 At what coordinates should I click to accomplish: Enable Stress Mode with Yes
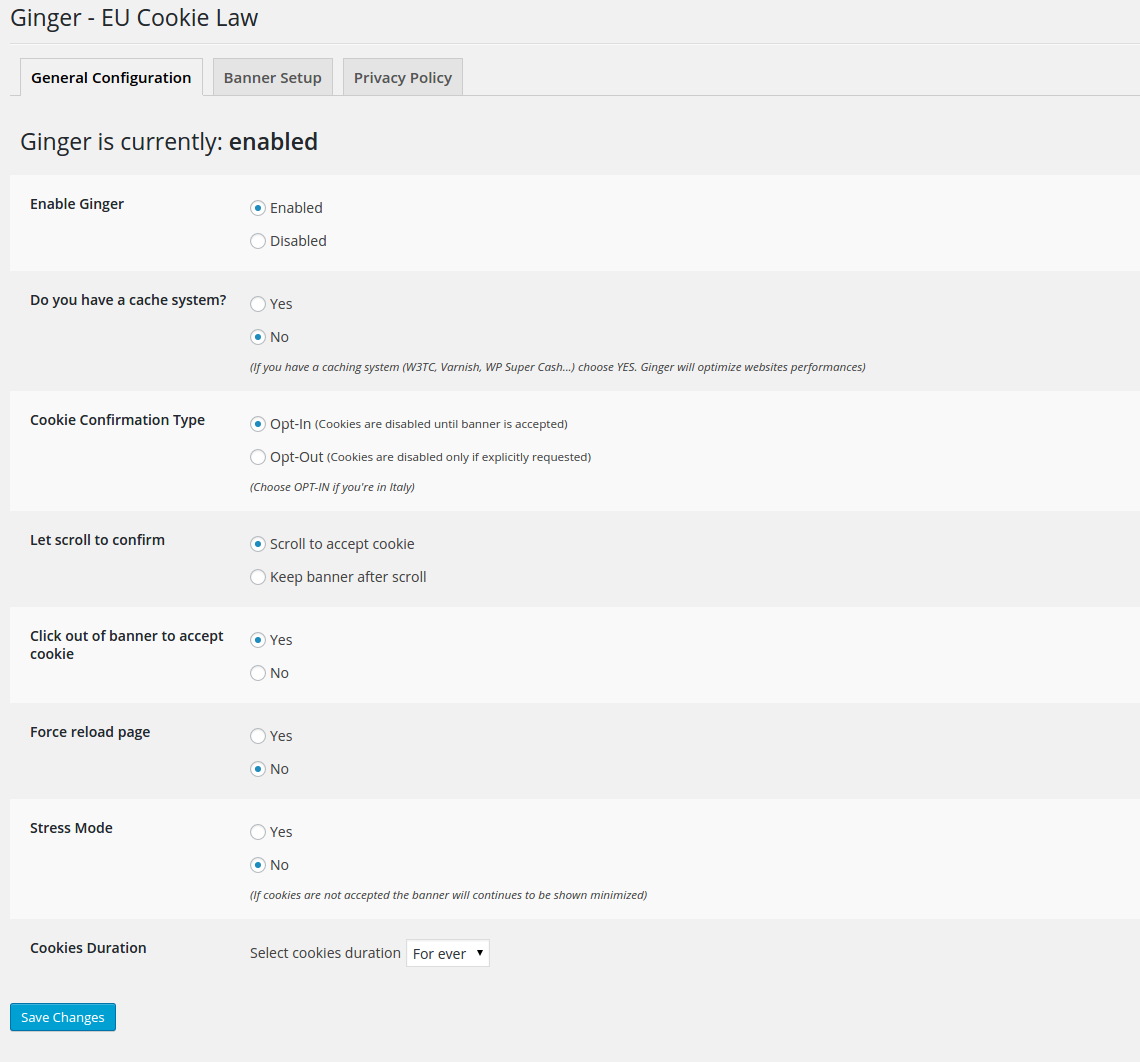[x=257, y=832]
